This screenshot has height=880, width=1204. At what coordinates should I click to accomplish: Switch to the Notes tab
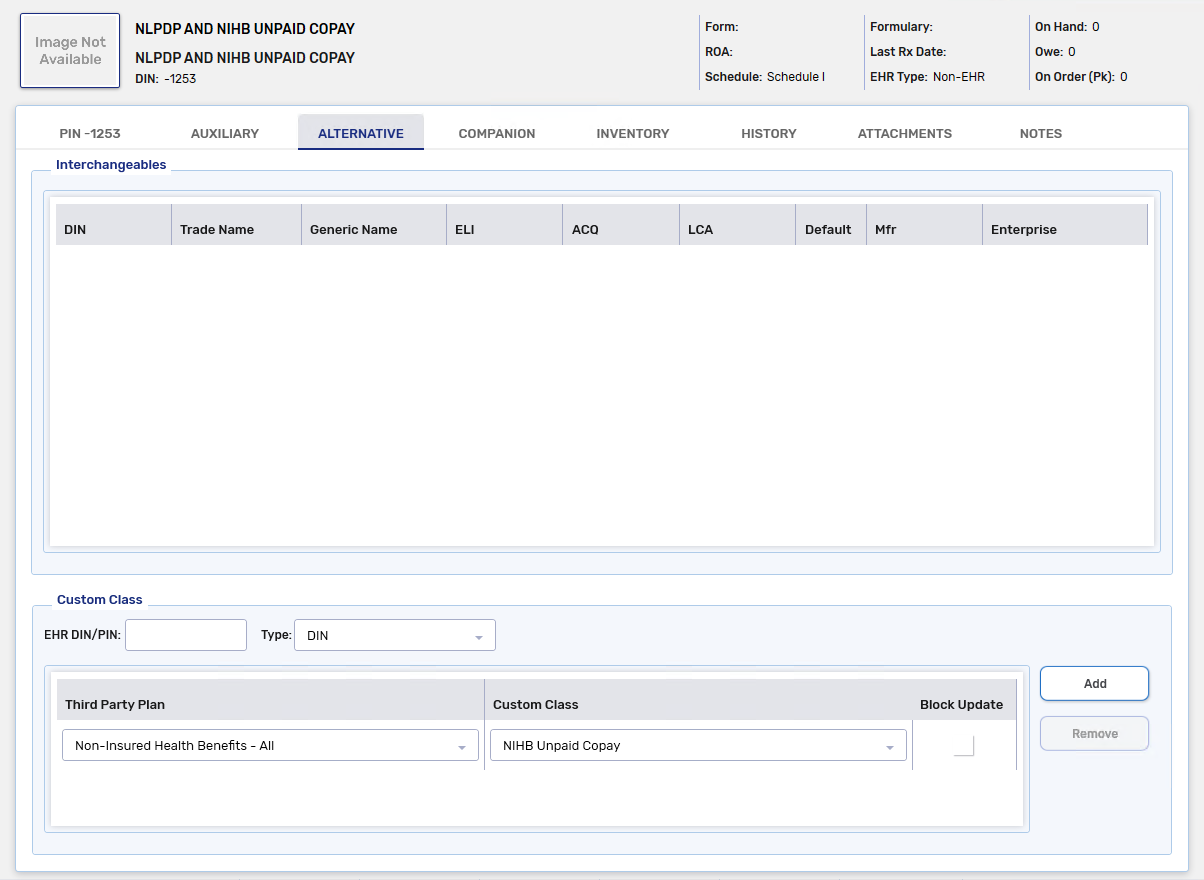(1041, 133)
